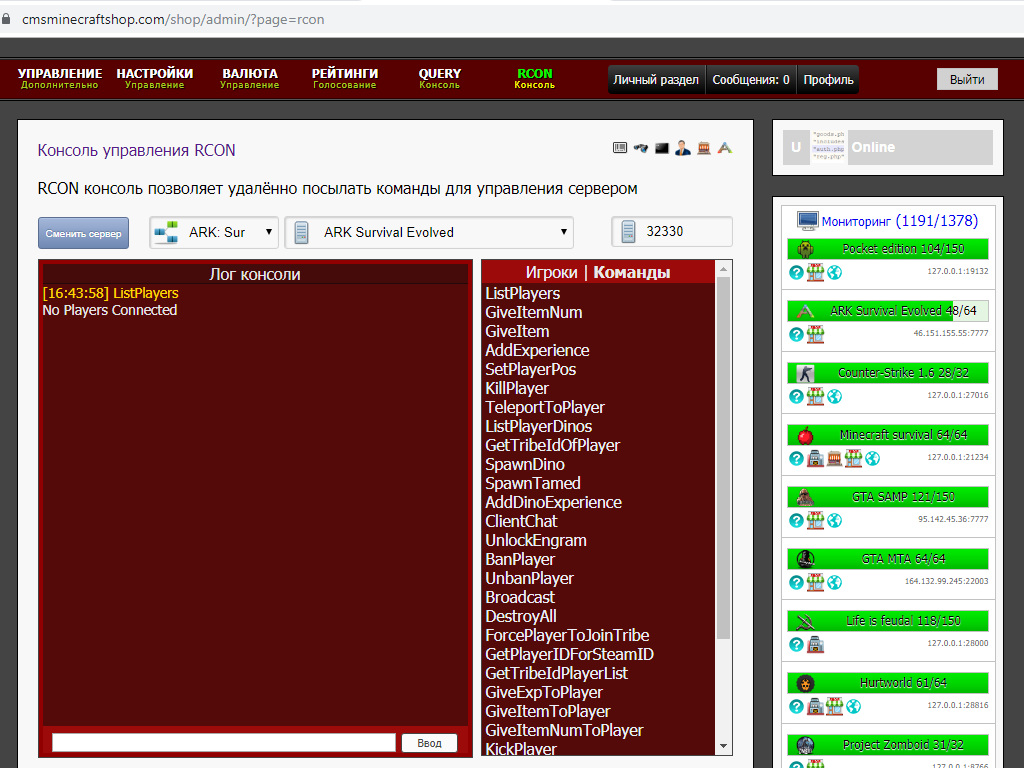Open the РЕЙТИНГИ menu

pos(344,78)
